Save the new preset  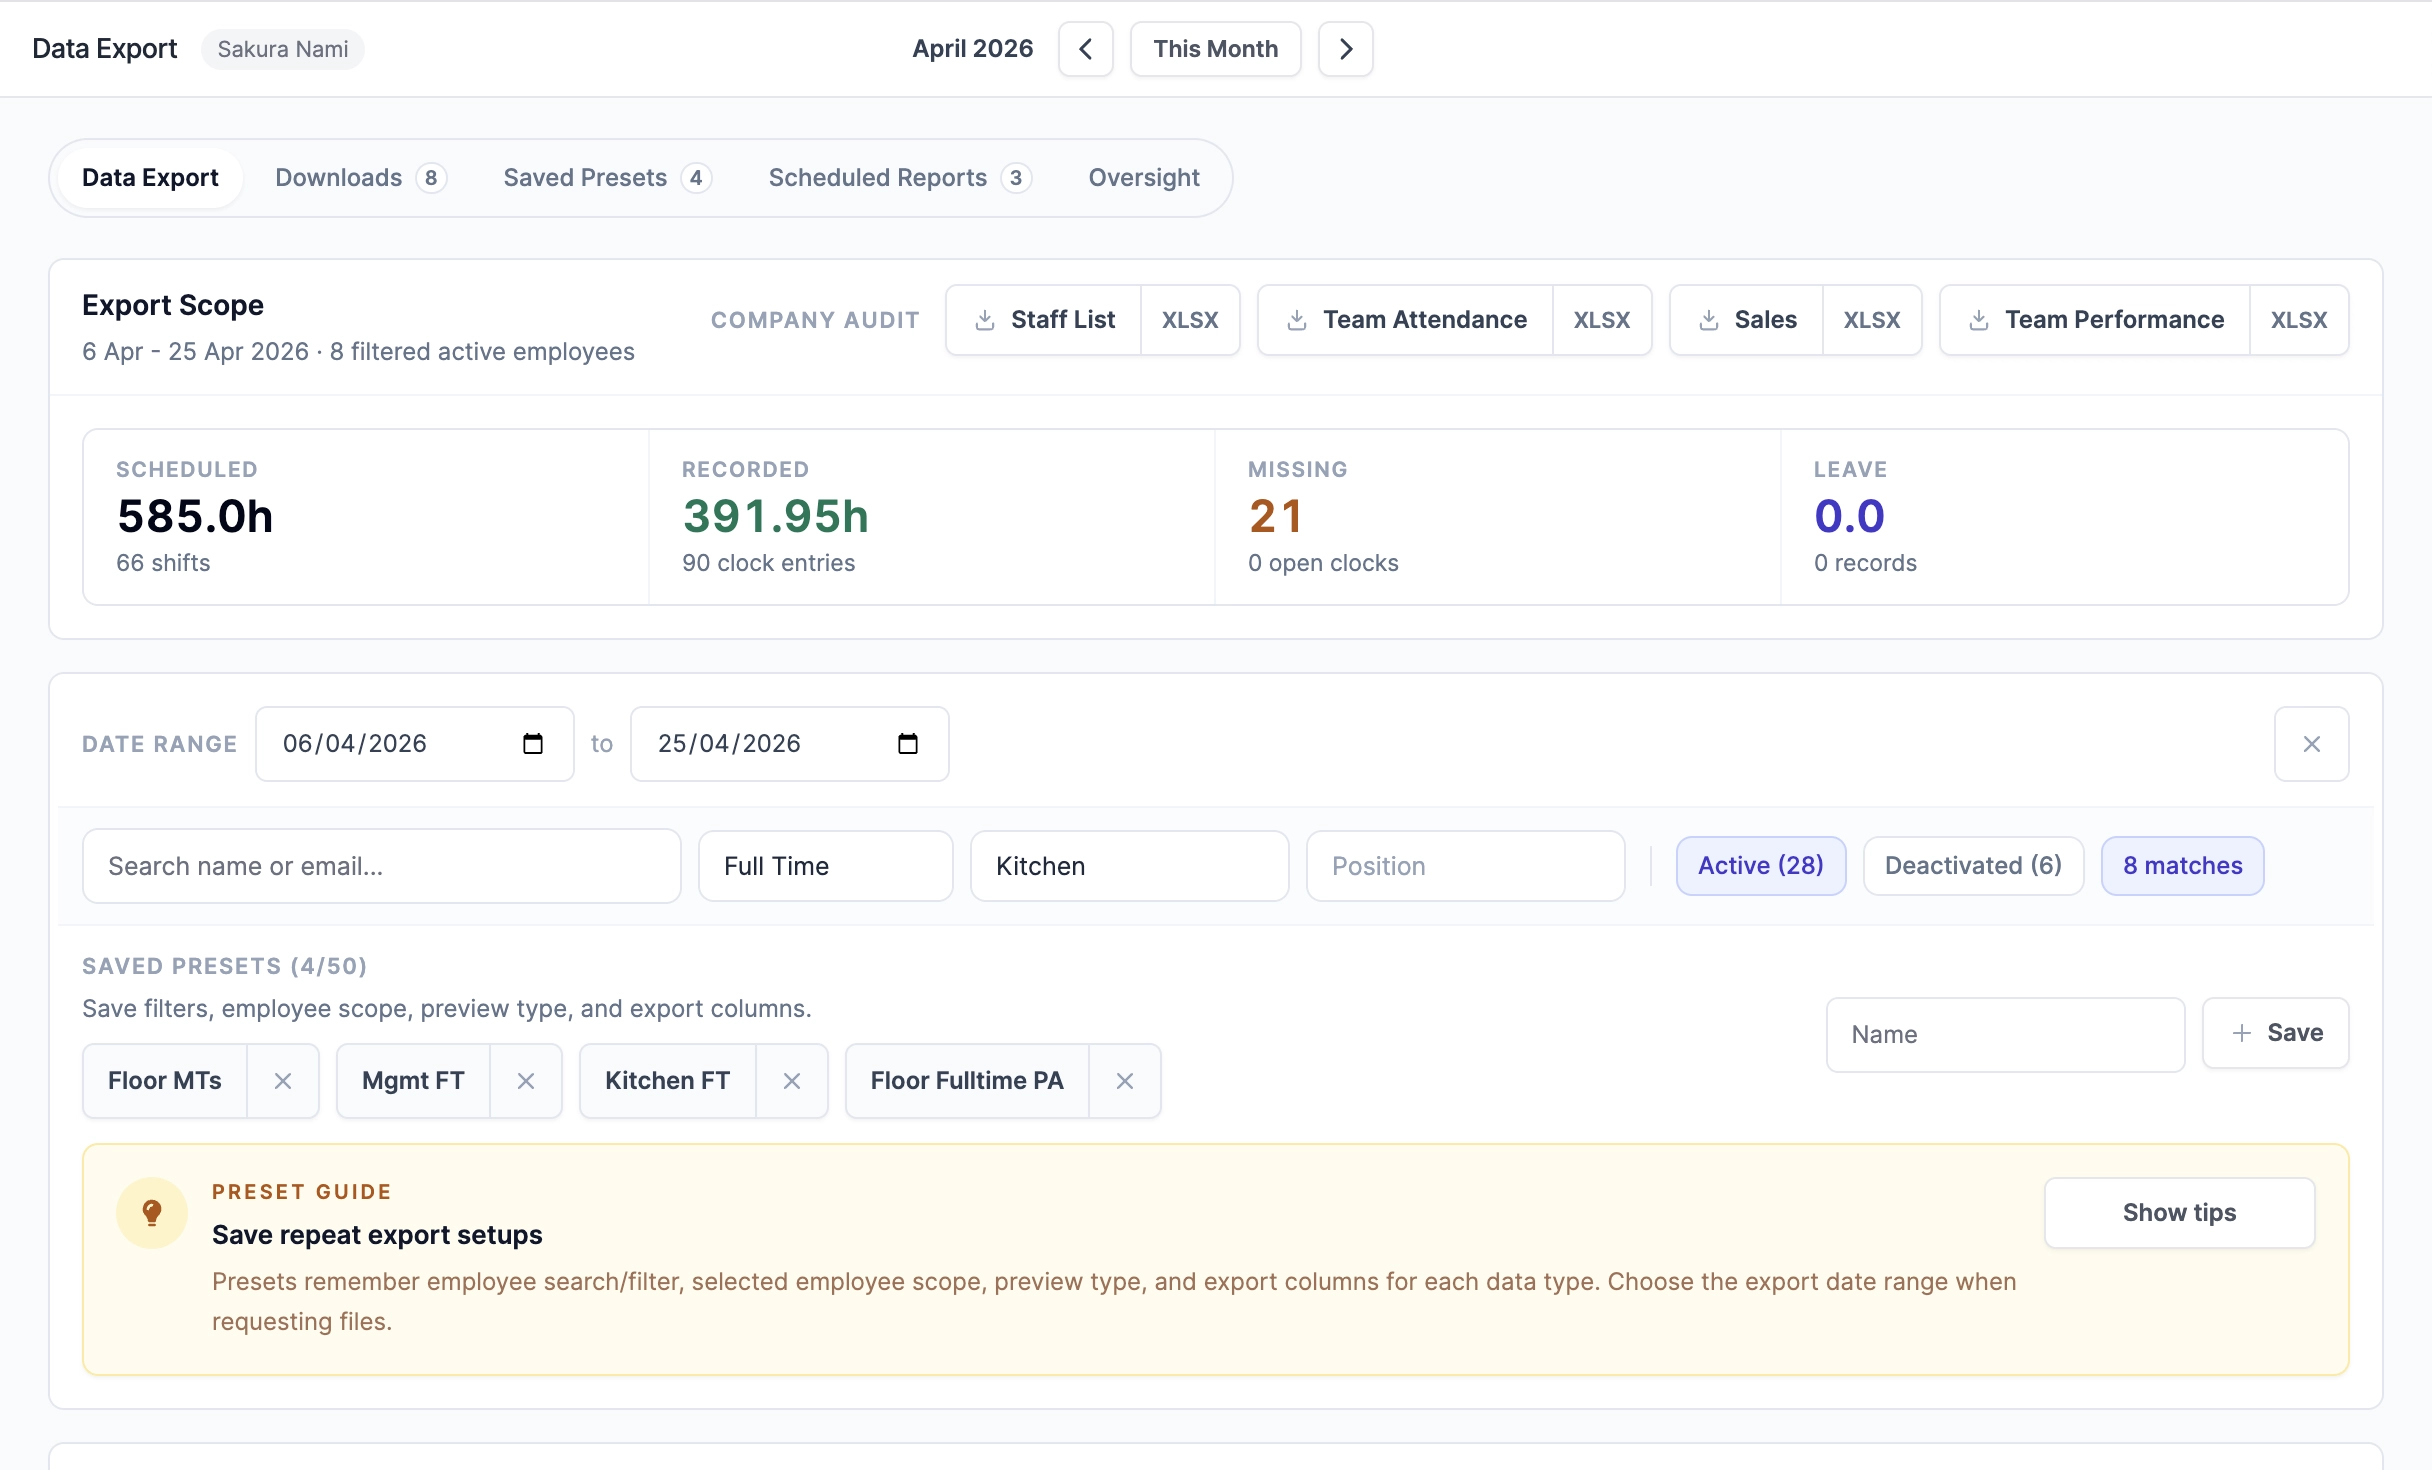pyautogui.click(x=2276, y=1033)
